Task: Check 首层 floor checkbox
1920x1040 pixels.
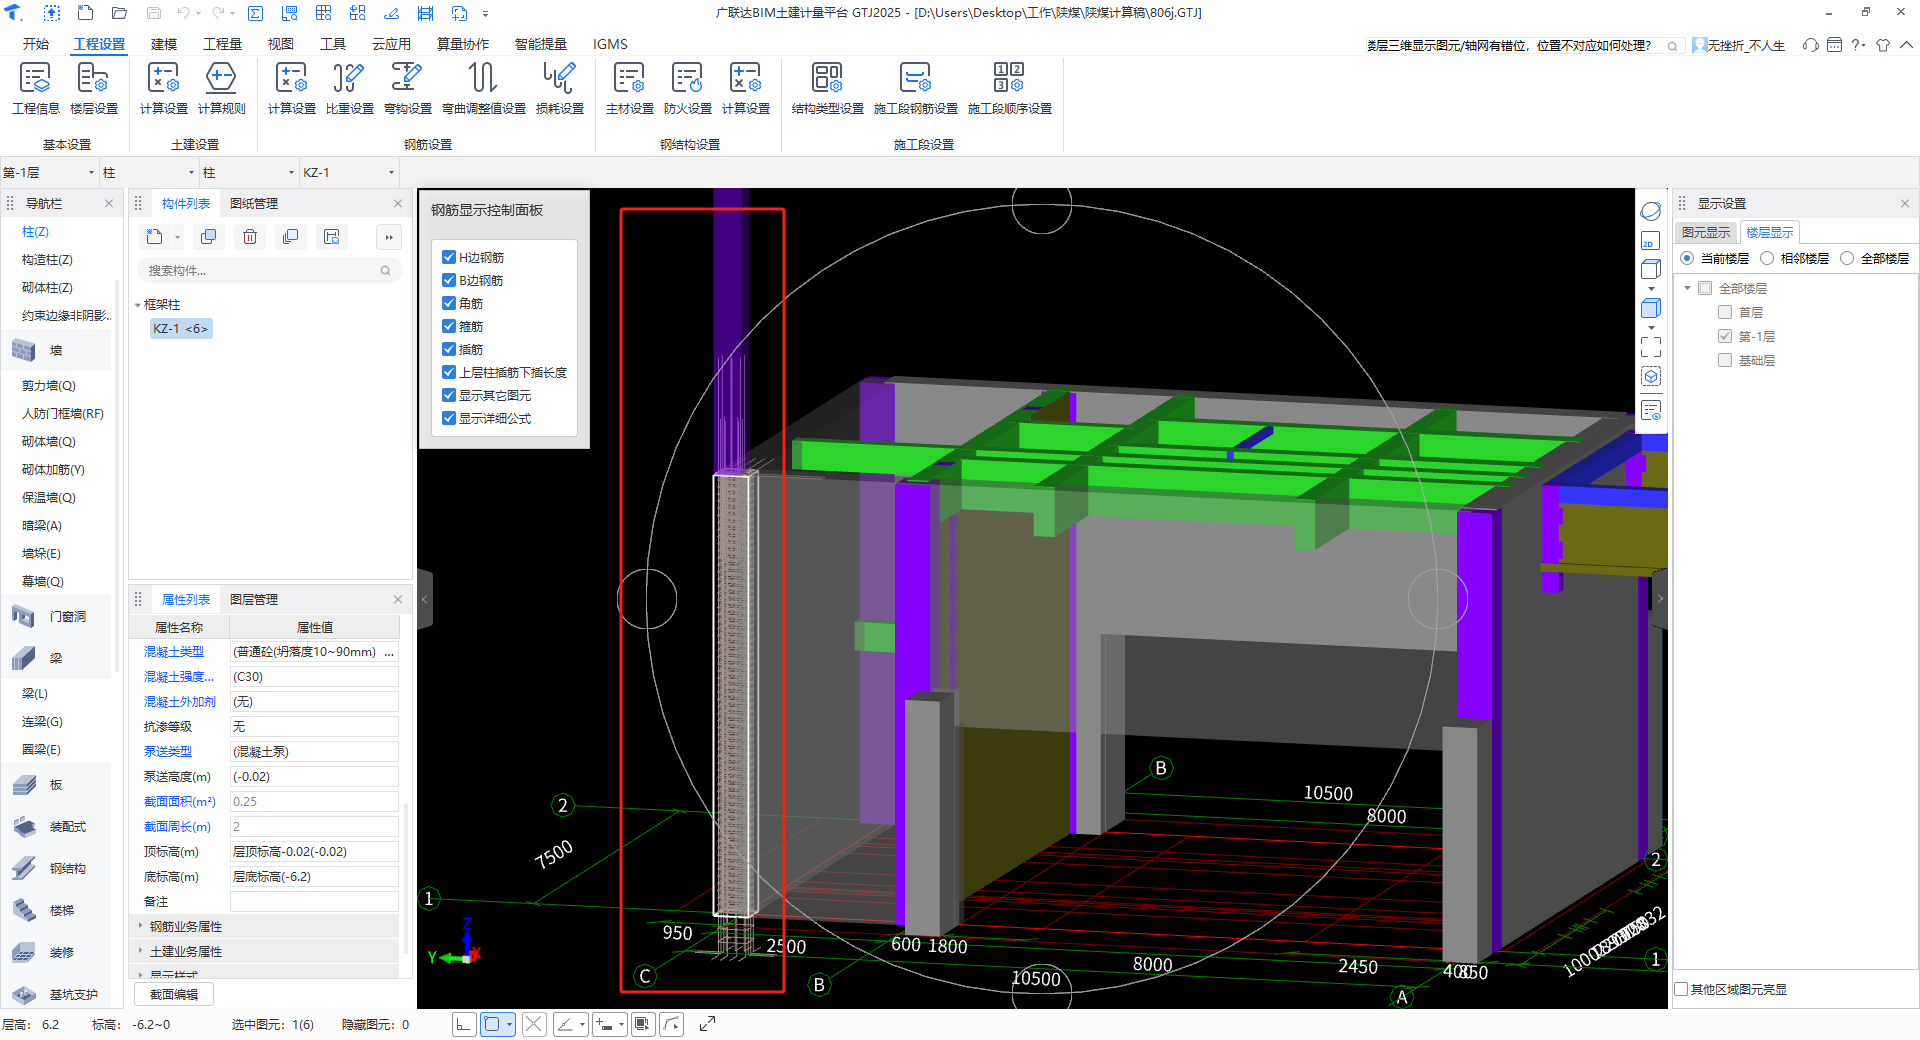Action: pos(1725,312)
